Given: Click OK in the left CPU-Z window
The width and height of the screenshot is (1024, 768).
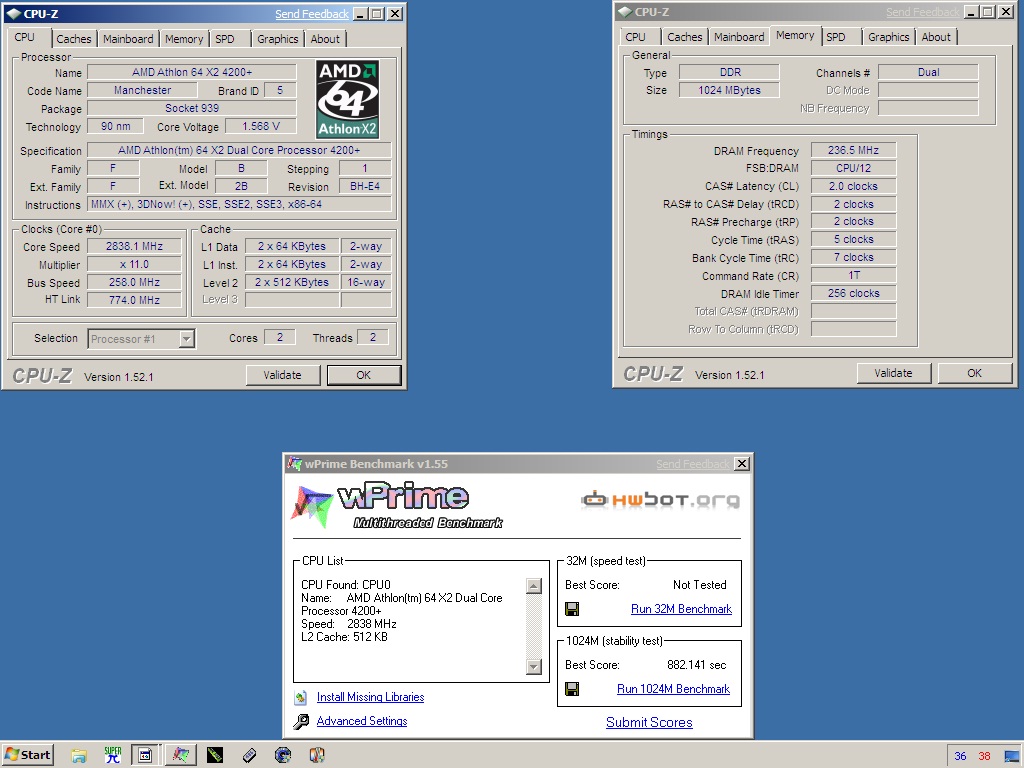Looking at the screenshot, I should [x=364, y=376].
